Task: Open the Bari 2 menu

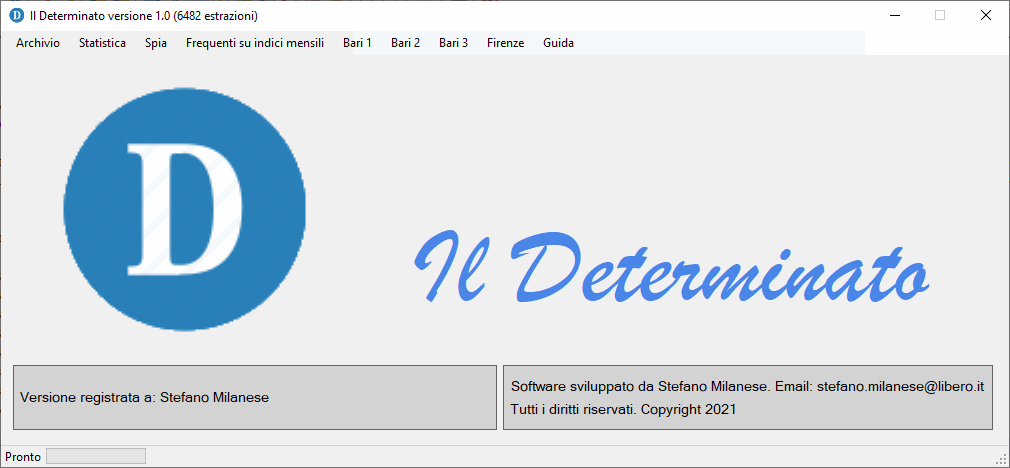Action: (x=405, y=43)
